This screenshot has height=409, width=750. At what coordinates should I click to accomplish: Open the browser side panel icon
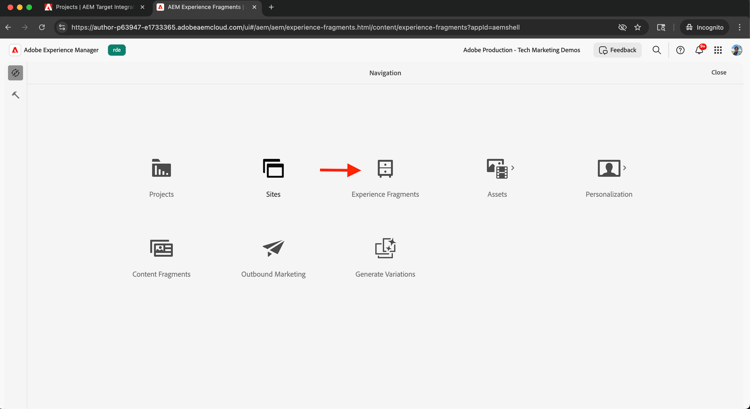tap(661, 27)
